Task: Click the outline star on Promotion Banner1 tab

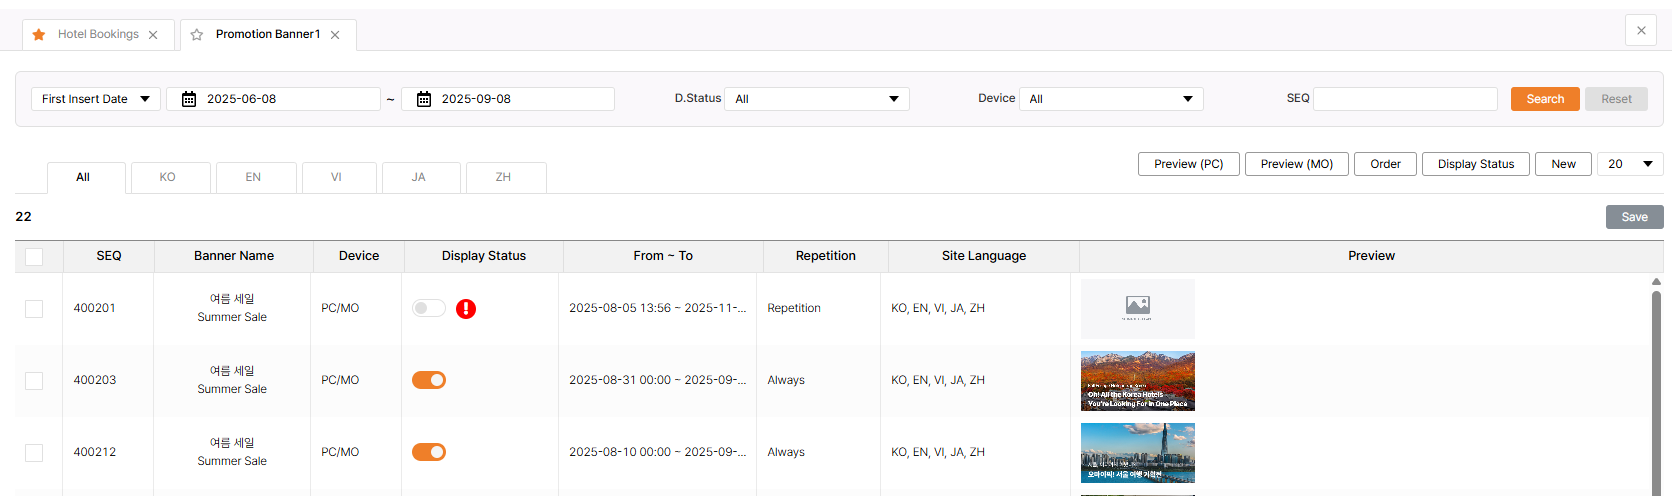Action: [x=197, y=35]
